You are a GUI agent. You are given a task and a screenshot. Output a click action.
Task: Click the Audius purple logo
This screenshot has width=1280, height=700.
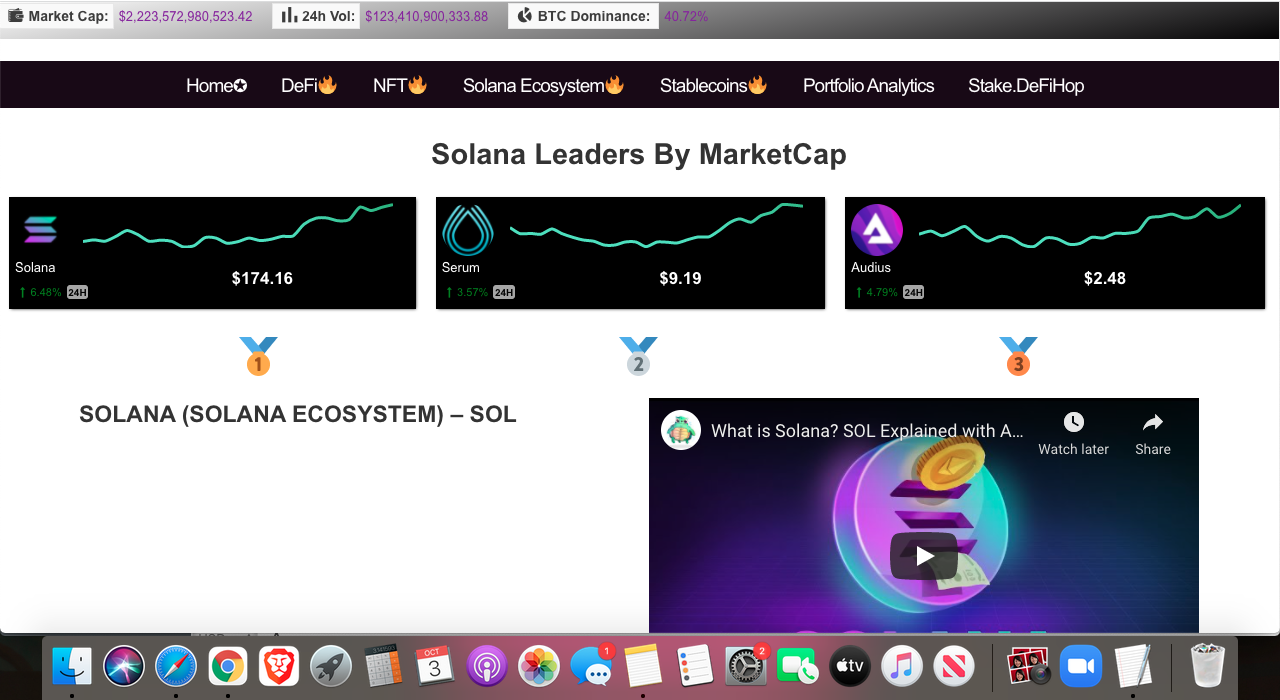click(877, 230)
